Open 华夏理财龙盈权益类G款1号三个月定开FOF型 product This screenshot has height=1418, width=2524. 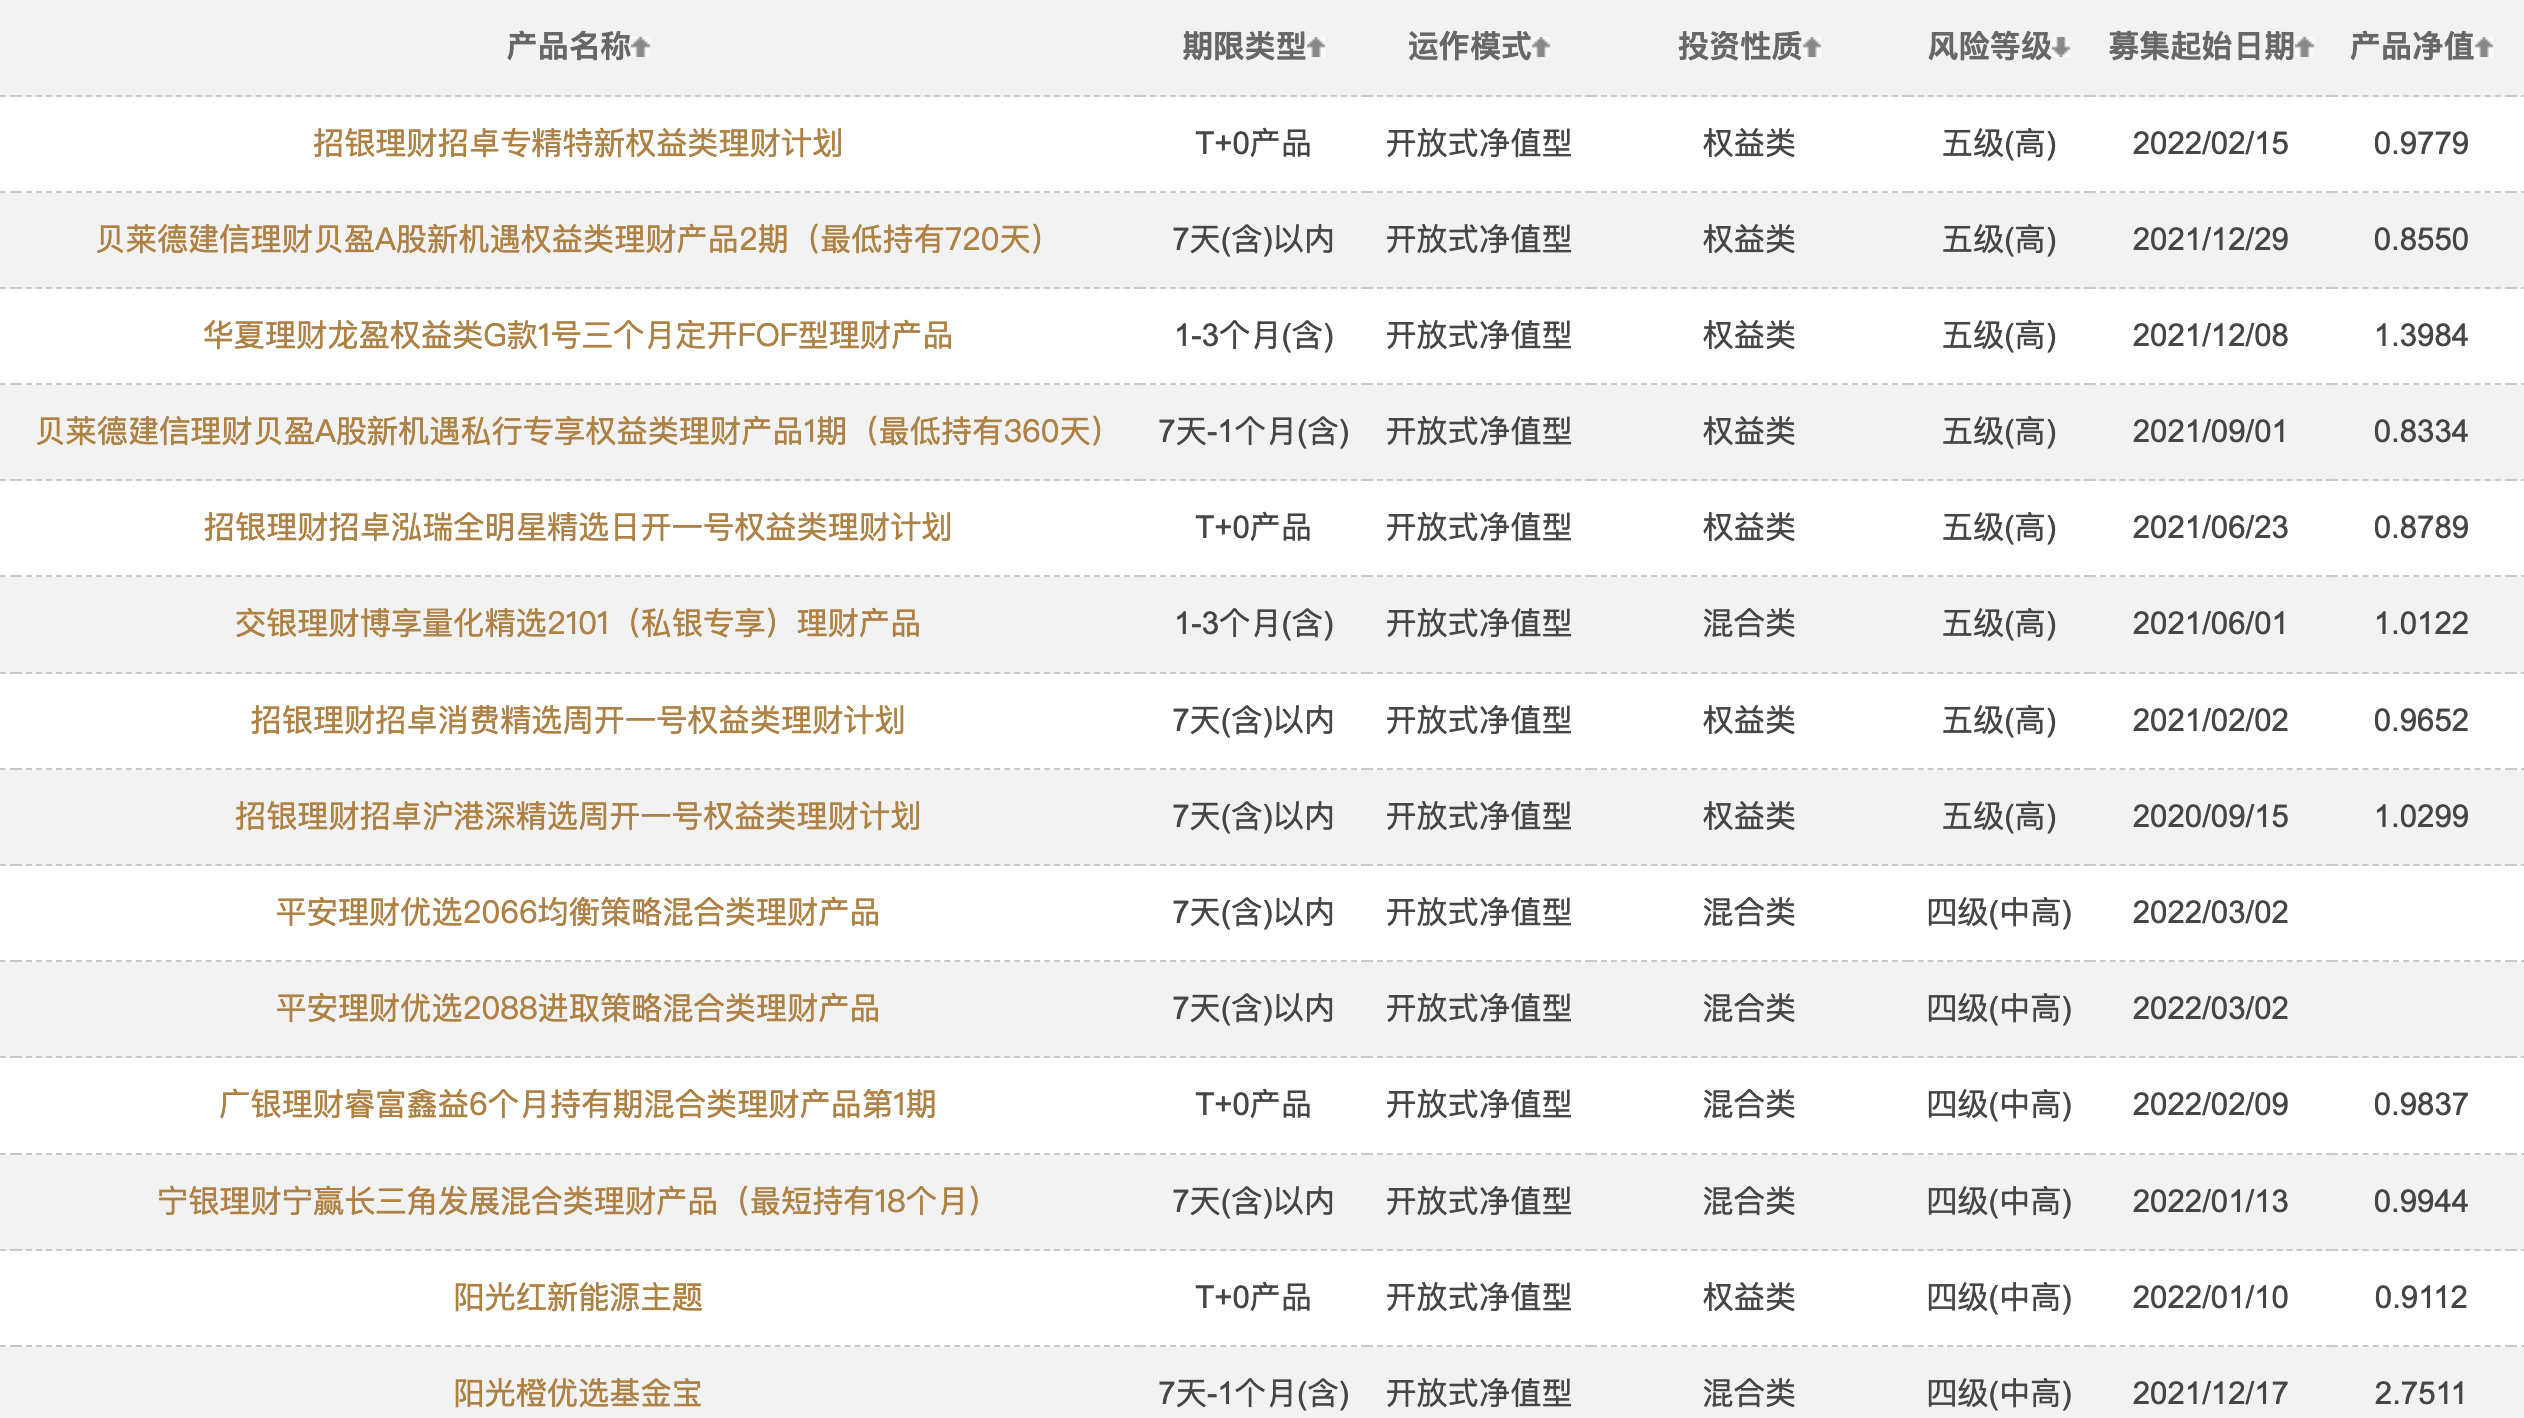(578, 335)
